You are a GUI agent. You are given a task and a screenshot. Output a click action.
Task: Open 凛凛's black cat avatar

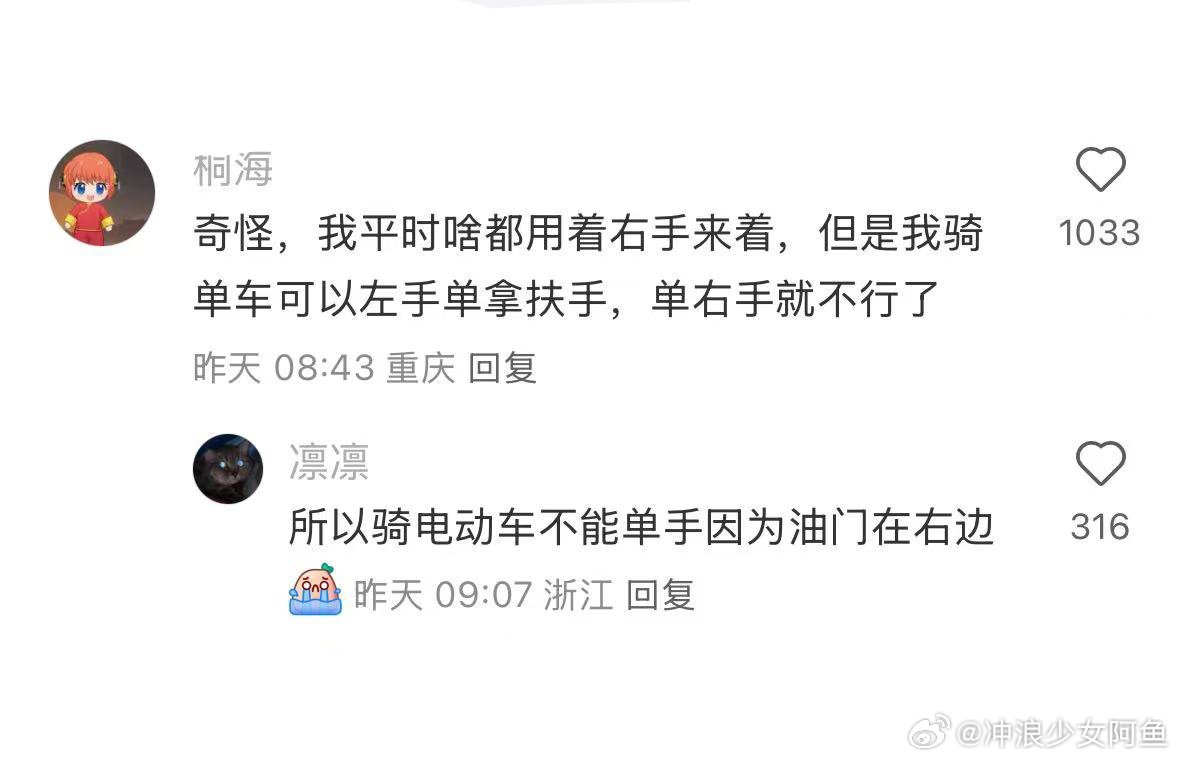tap(228, 468)
